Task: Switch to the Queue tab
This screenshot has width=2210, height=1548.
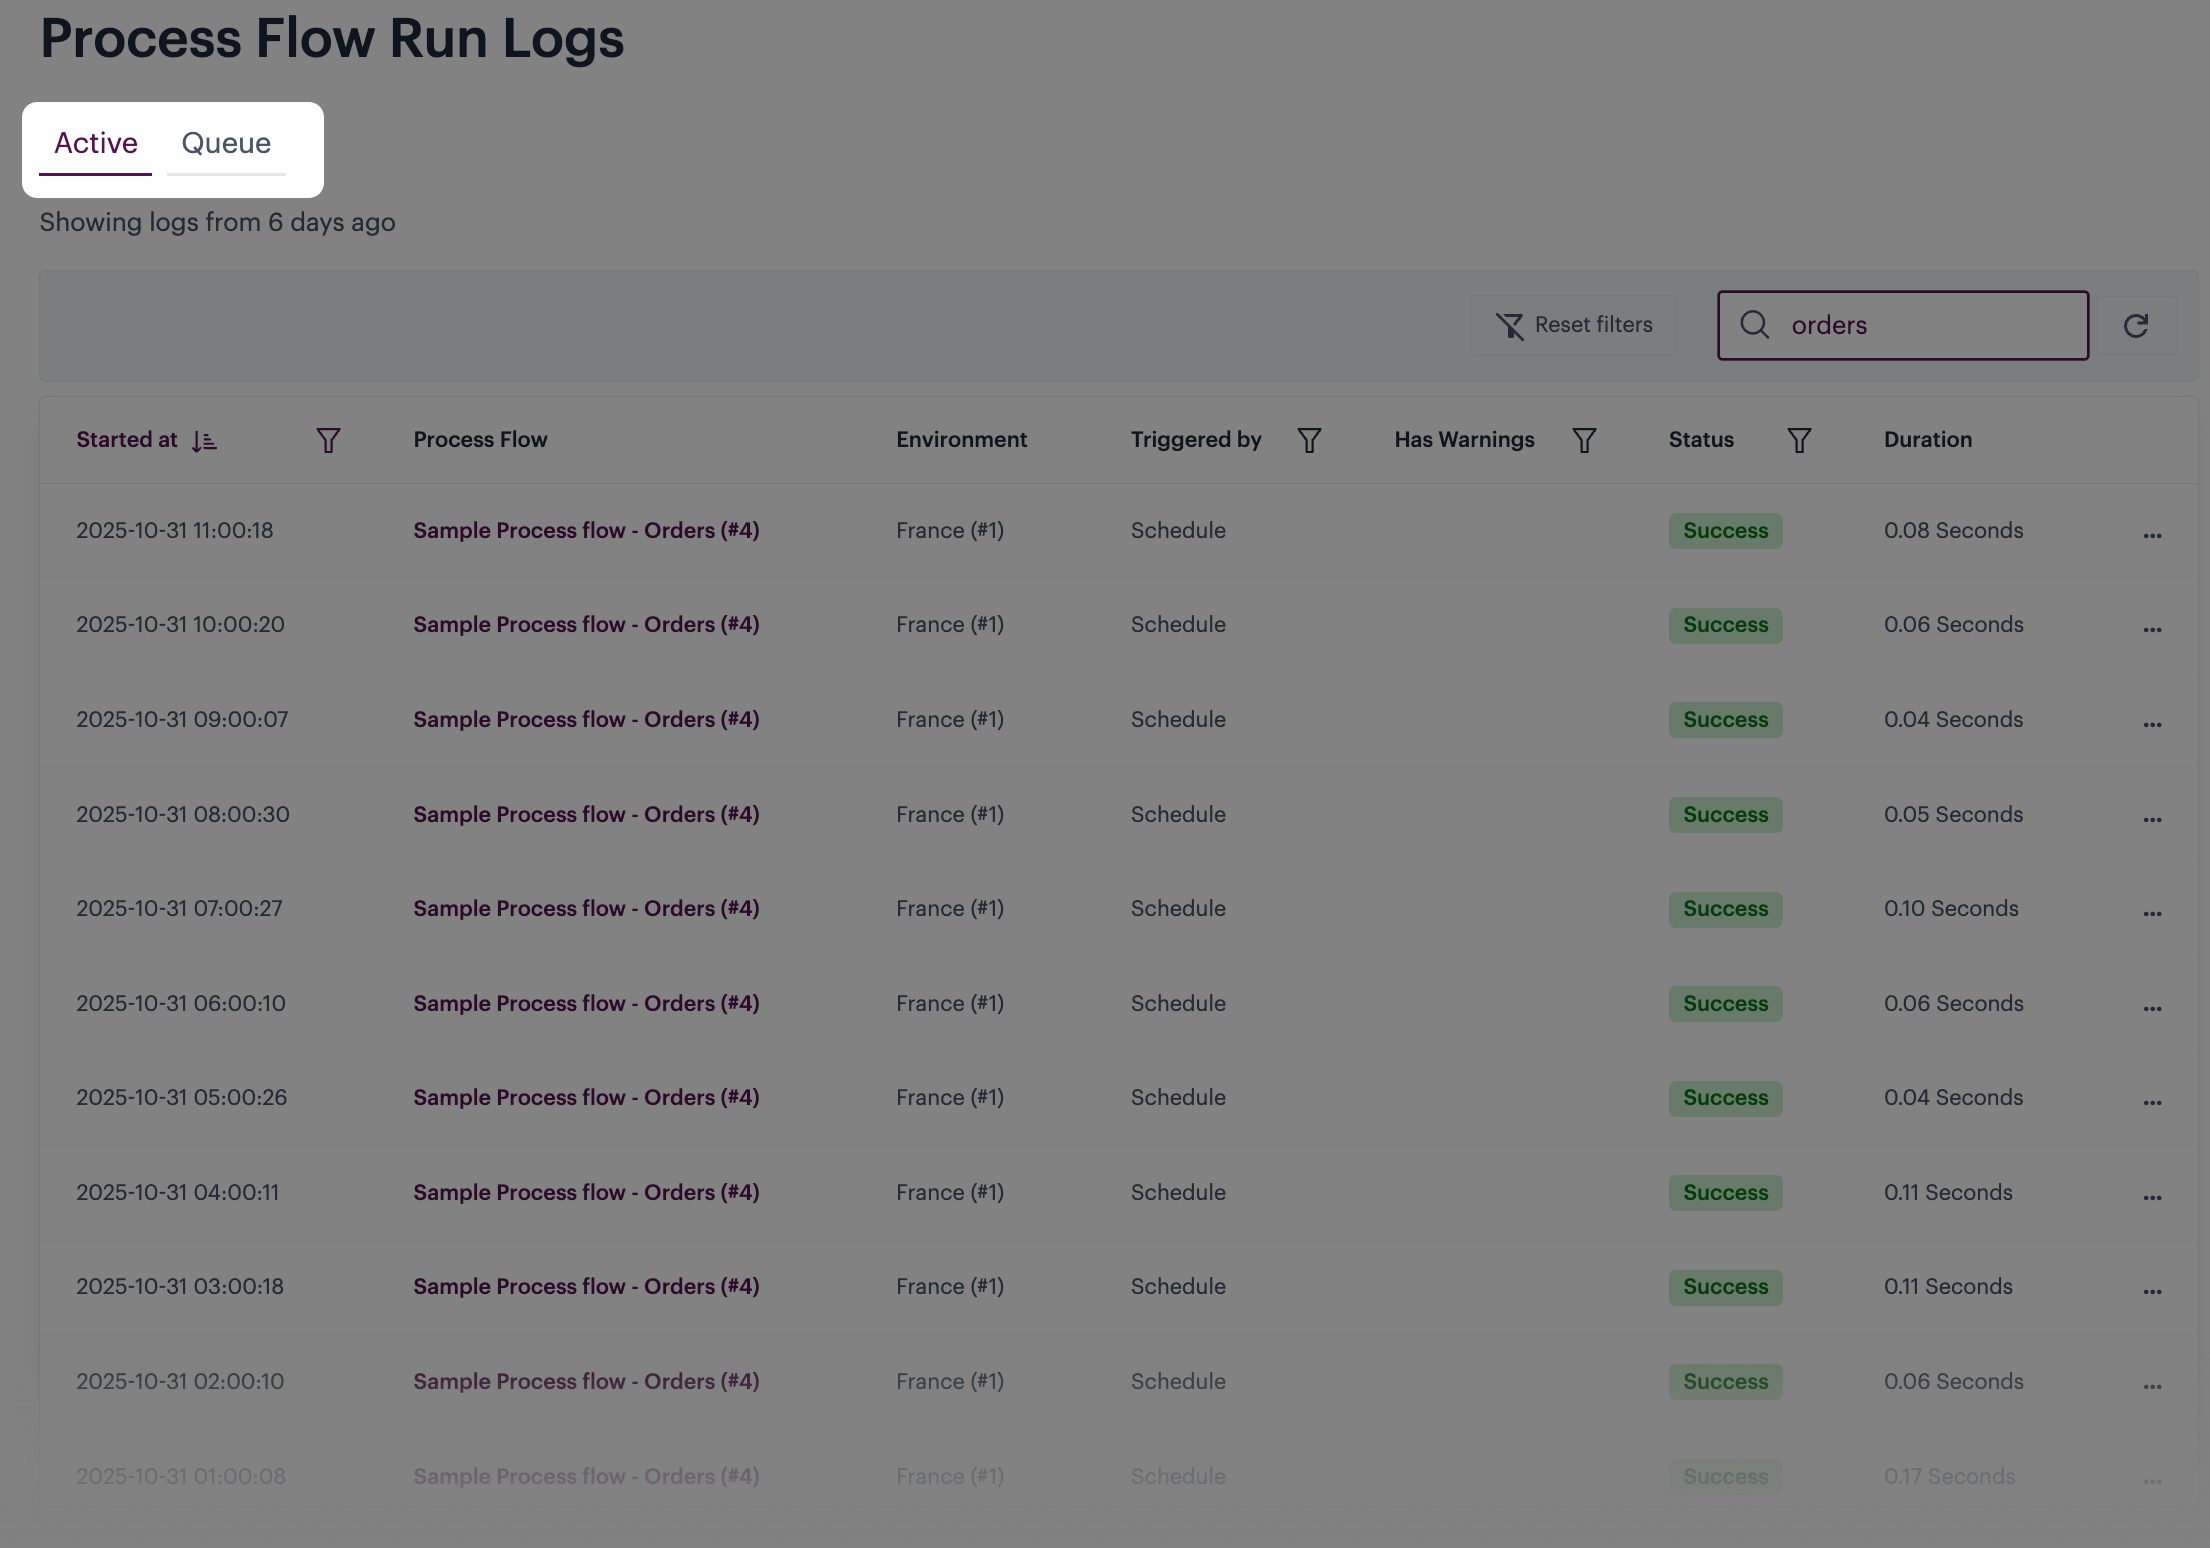Action: pyautogui.click(x=226, y=144)
